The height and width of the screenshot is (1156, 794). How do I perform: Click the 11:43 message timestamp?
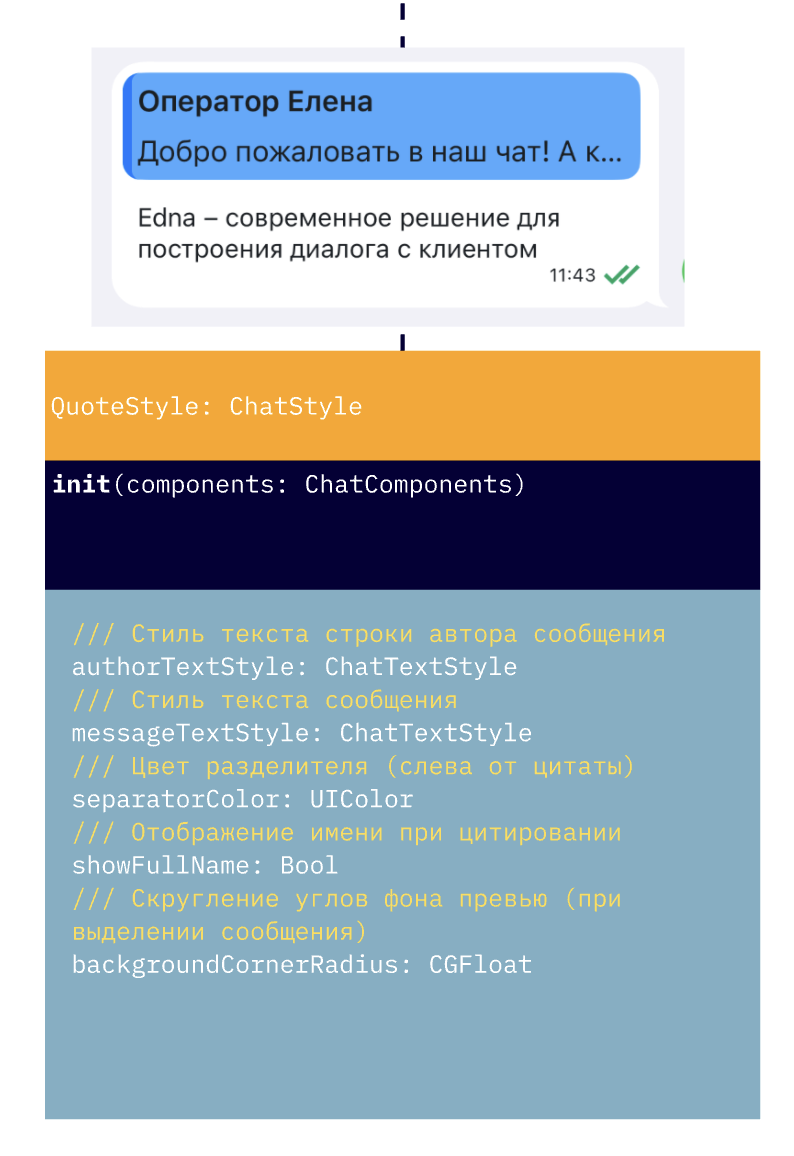572,275
